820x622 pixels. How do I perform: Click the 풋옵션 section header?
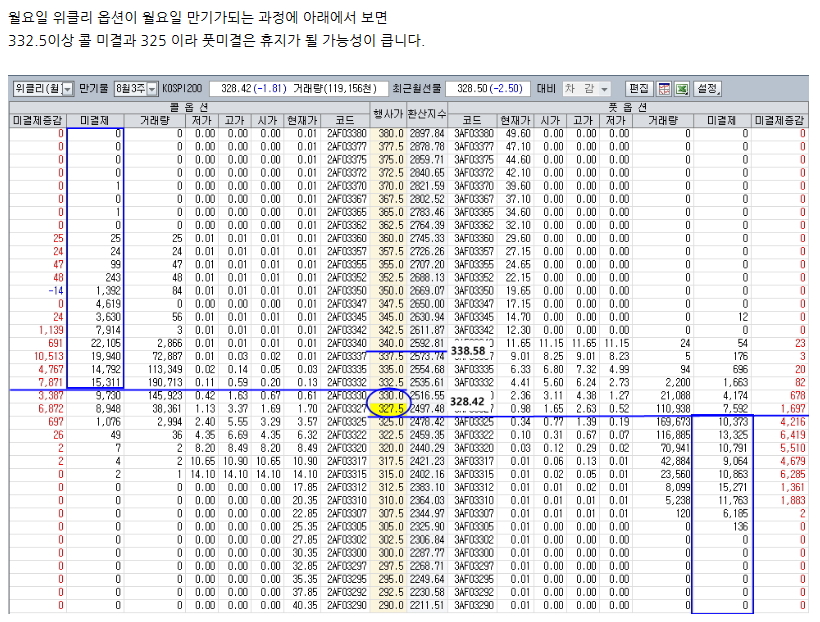(627, 105)
